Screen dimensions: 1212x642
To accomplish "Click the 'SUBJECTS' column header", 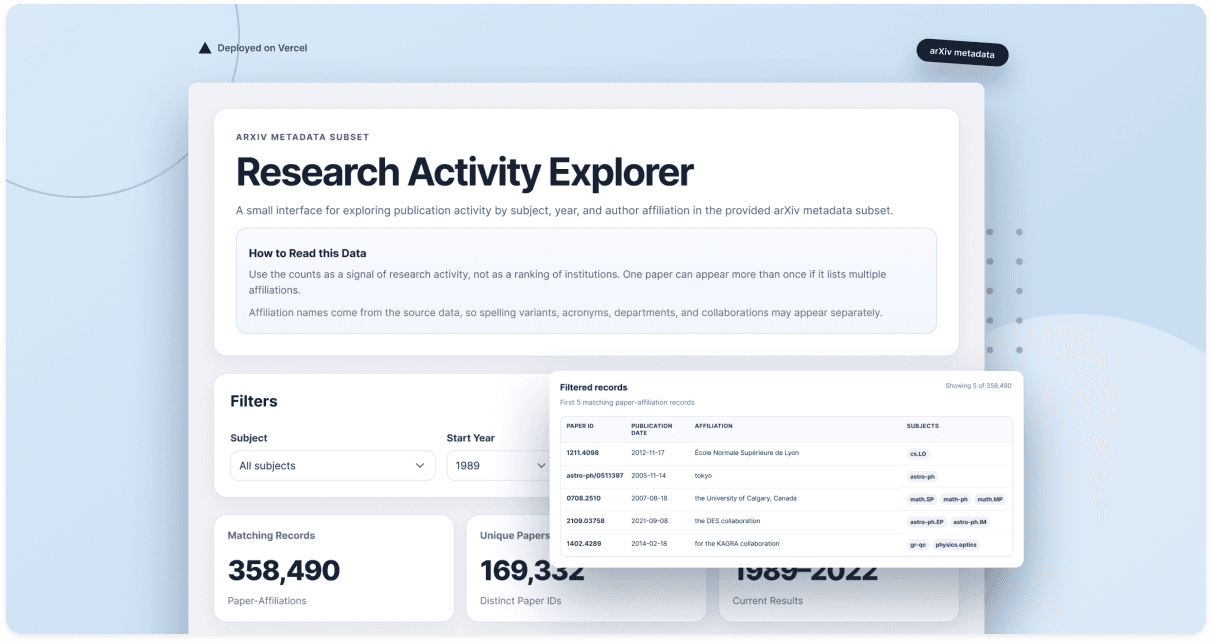I will pyautogui.click(x=922, y=426).
